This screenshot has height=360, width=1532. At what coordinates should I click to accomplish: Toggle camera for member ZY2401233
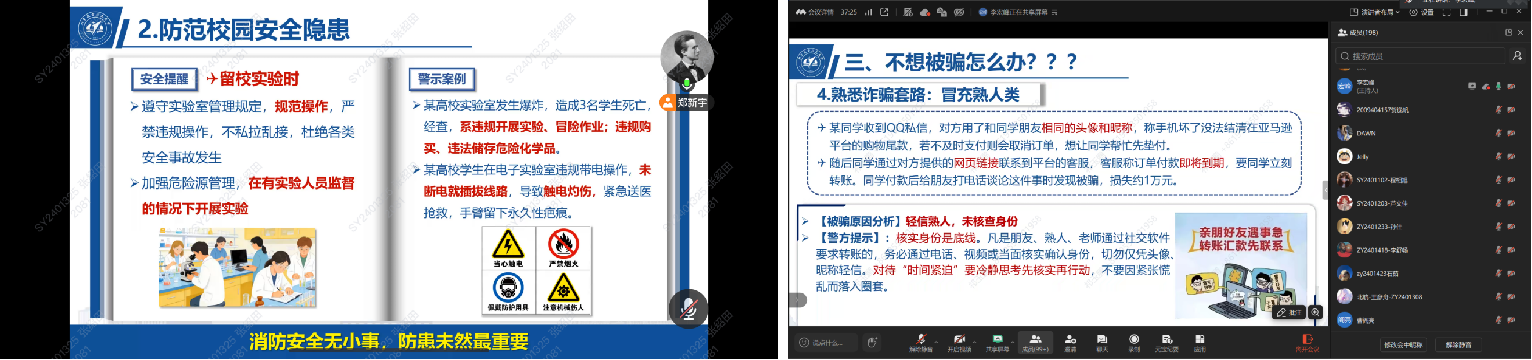coord(1511,227)
